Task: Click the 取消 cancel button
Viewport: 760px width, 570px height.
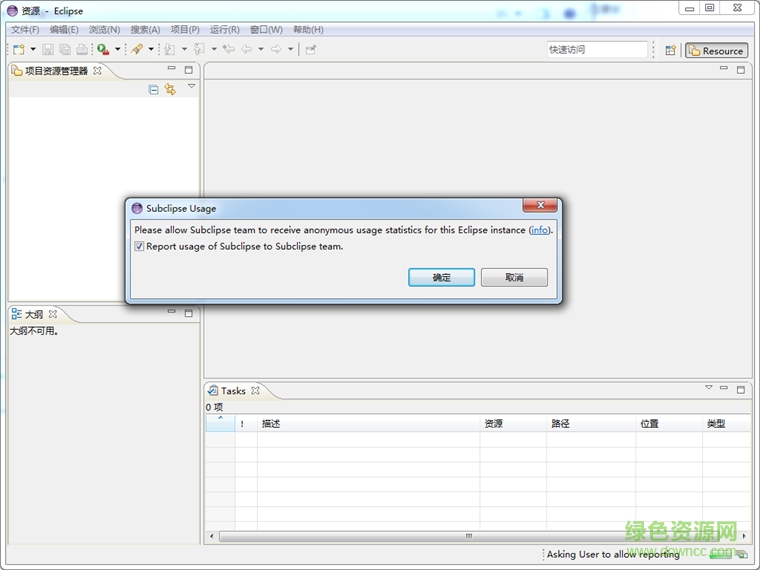Action: 514,277
